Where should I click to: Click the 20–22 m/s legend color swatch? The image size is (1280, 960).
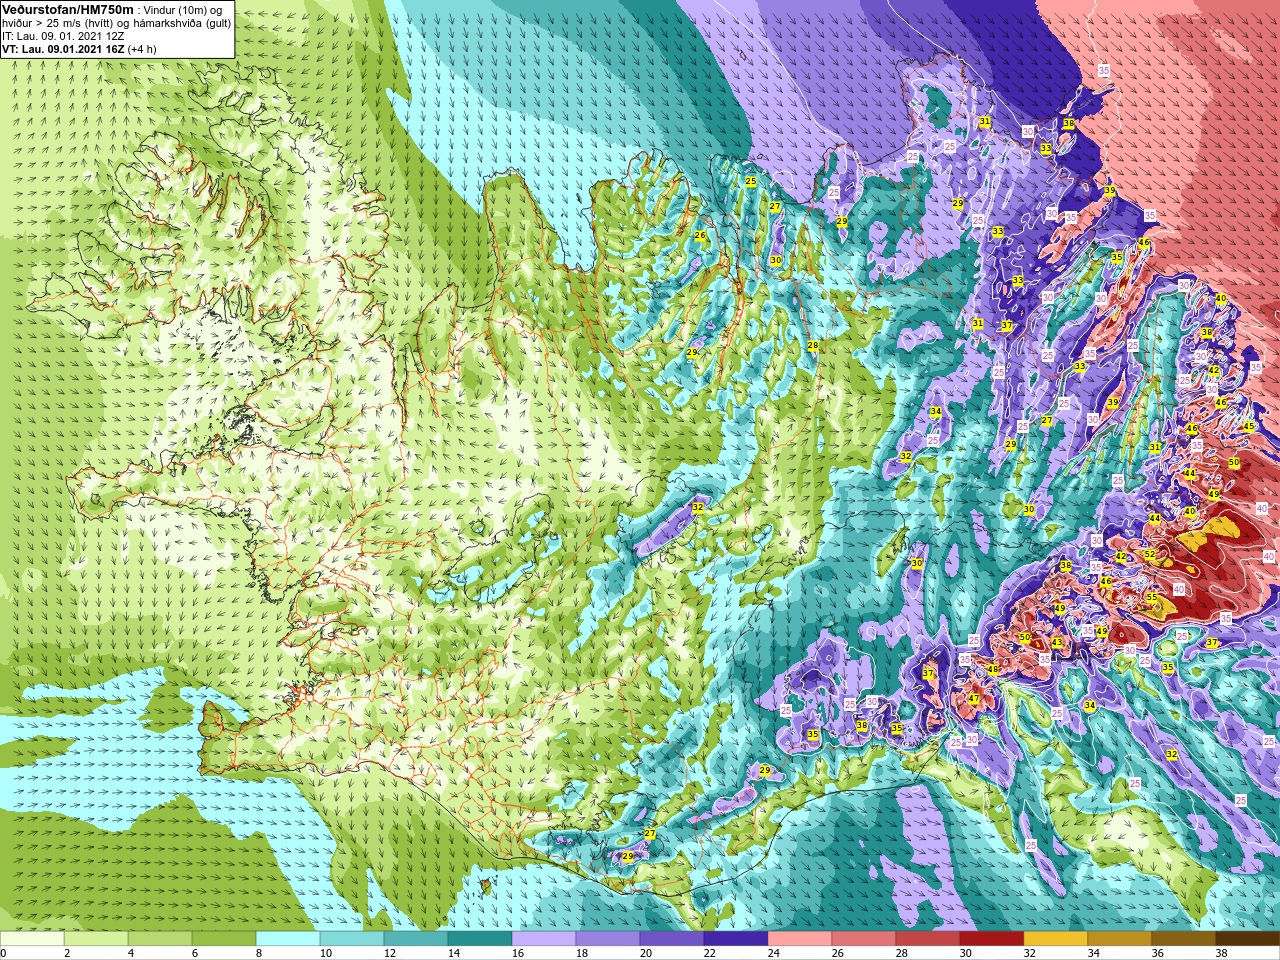tap(672, 939)
